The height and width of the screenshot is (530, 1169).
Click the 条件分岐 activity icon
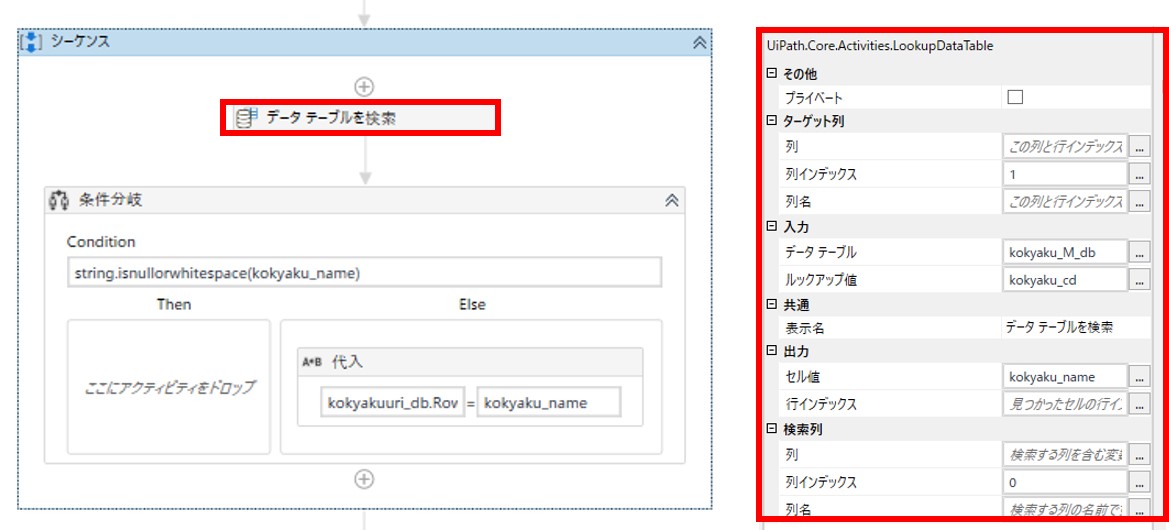click(59, 200)
